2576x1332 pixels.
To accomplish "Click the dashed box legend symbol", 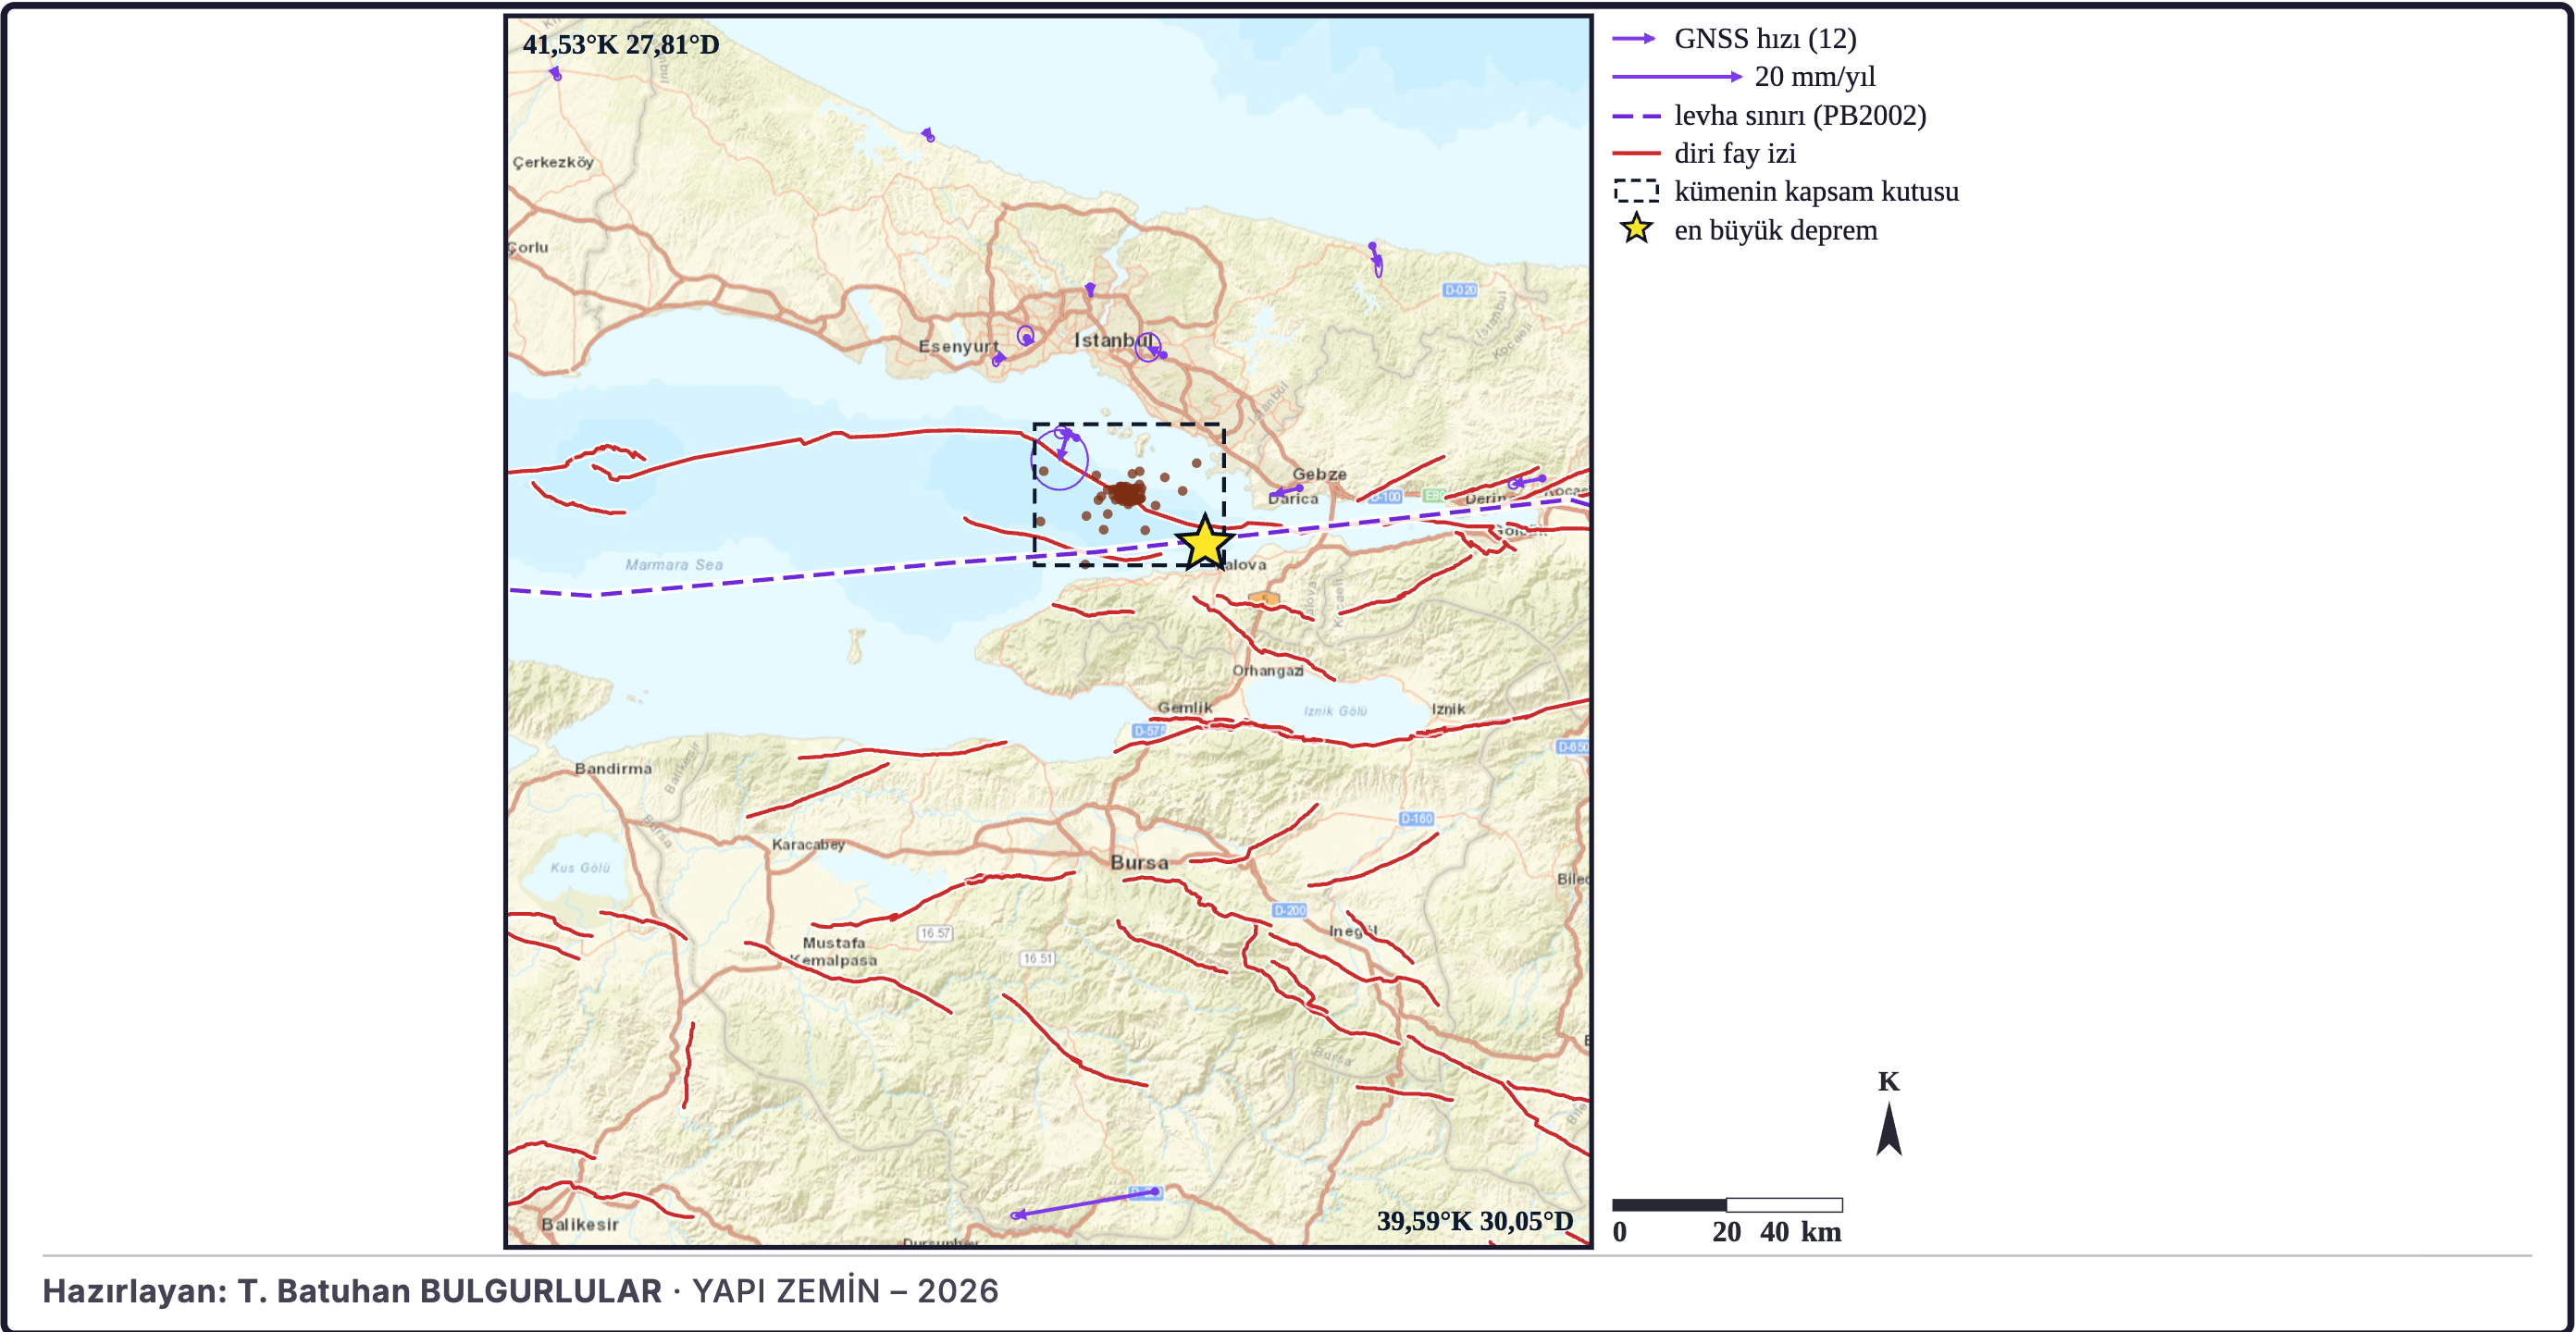I will click(x=1636, y=191).
